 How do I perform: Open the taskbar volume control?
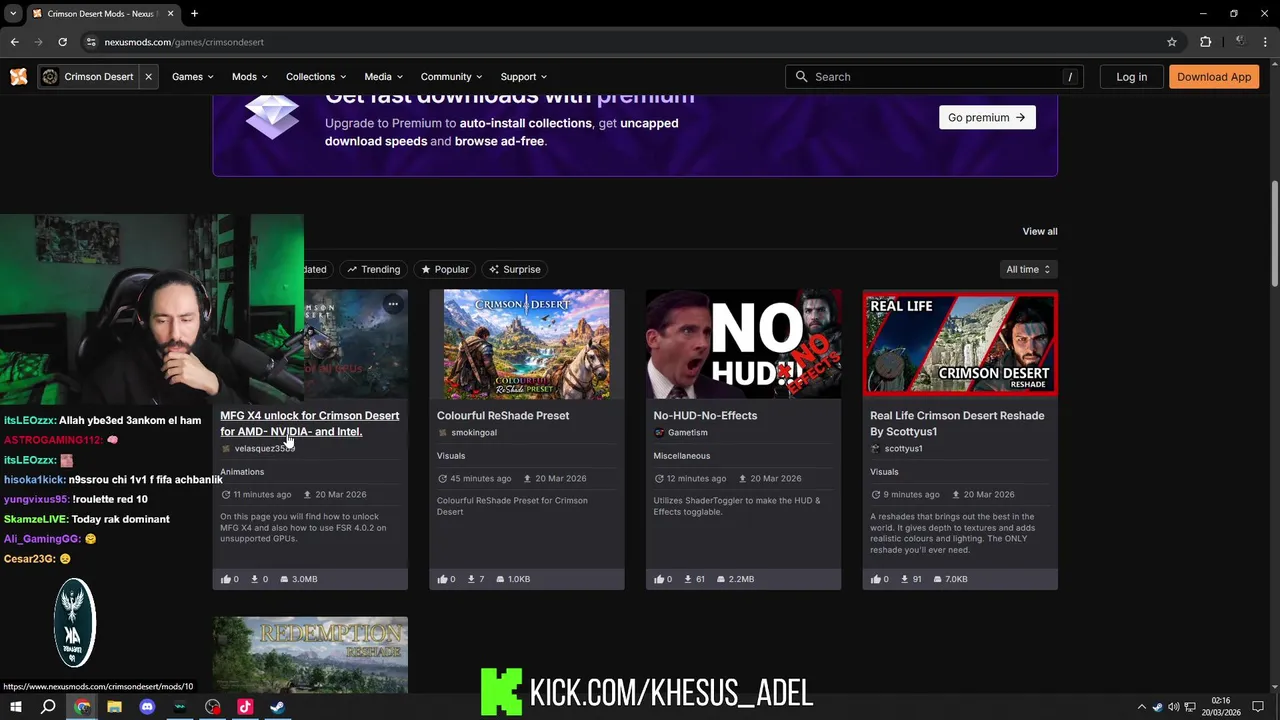pos(1173,707)
